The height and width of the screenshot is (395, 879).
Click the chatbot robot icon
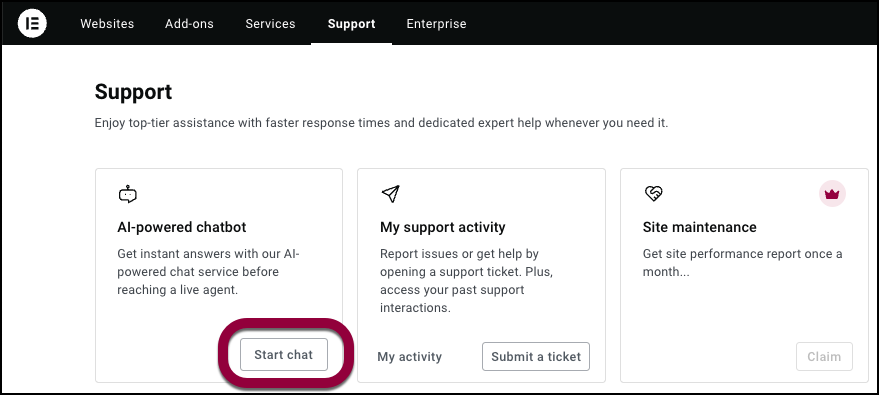(x=128, y=194)
